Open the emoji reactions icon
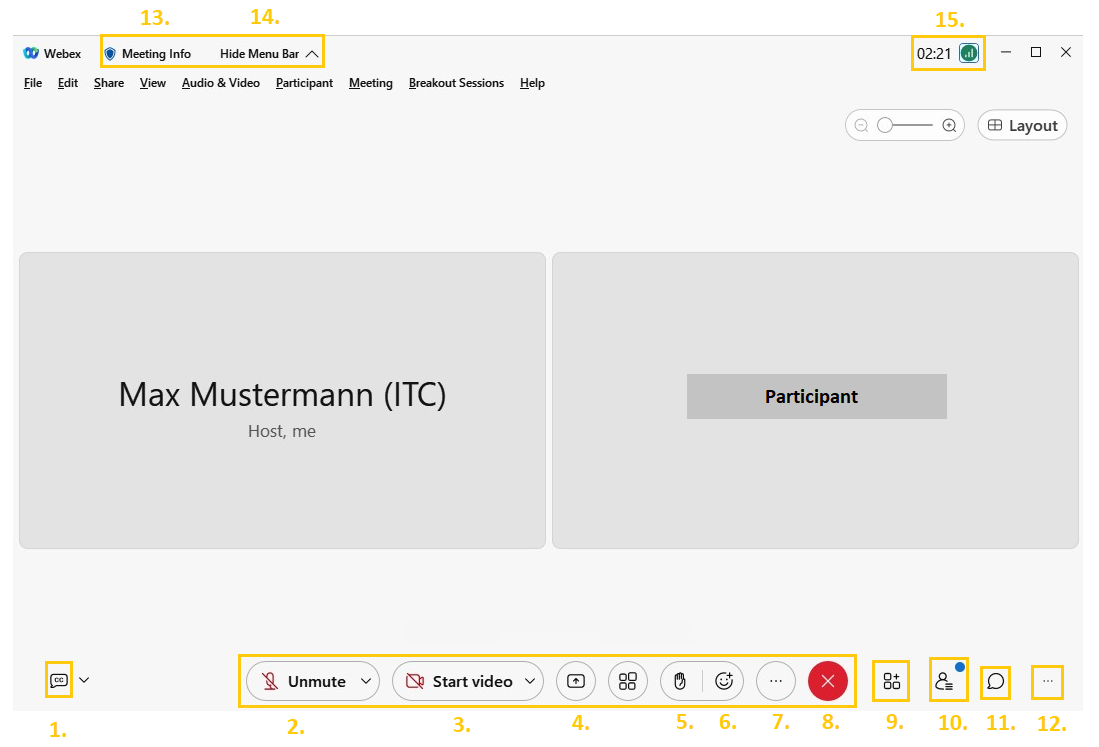Screen dimensions: 1099x747 click(x=725, y=681)
